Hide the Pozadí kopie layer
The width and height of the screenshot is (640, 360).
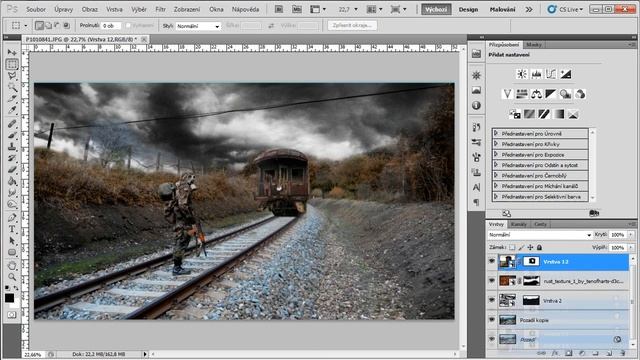(492, 320)
